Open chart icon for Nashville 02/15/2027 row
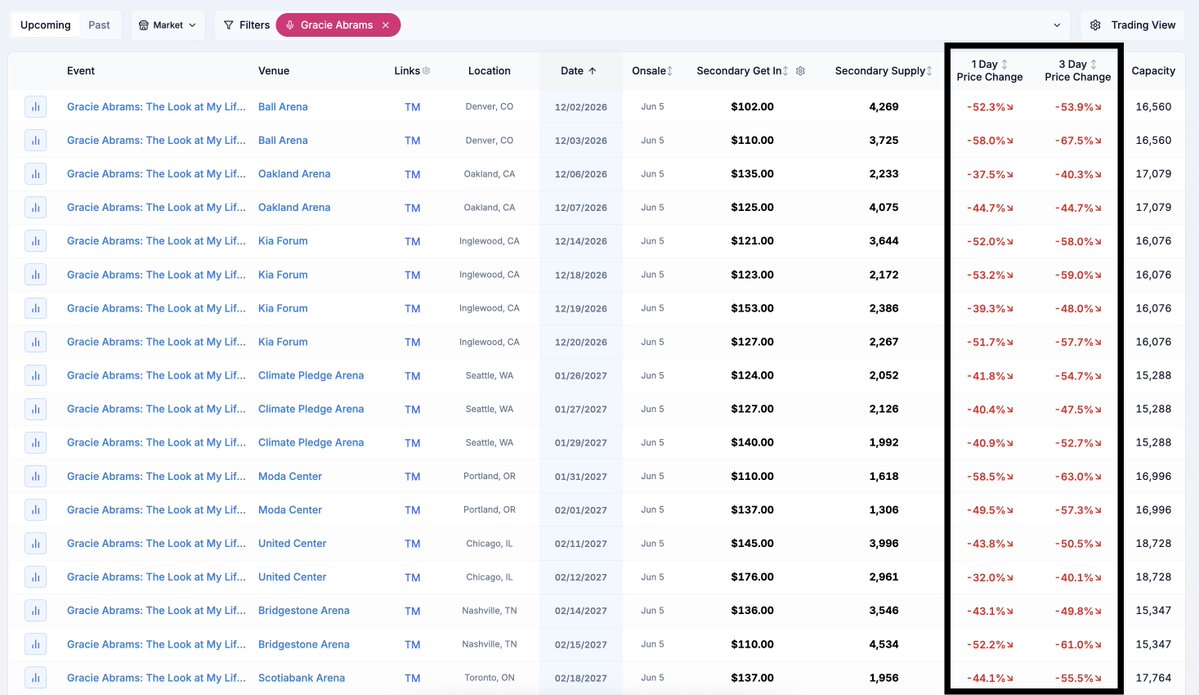Viewport: 1199px width, 695px height. point(35,645)
